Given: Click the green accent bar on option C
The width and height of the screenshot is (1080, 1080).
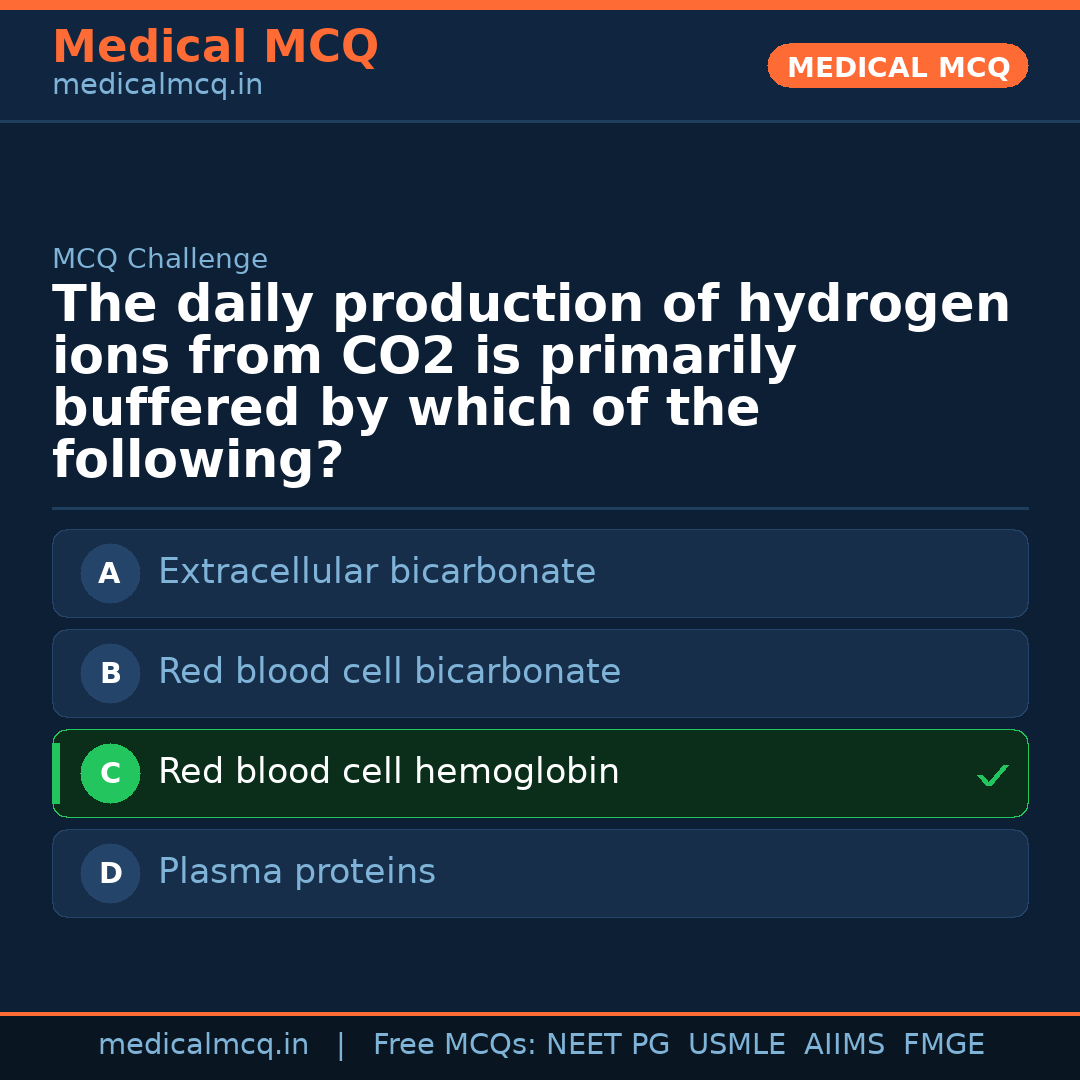Looking at the screenshot, I should [56, 774].
